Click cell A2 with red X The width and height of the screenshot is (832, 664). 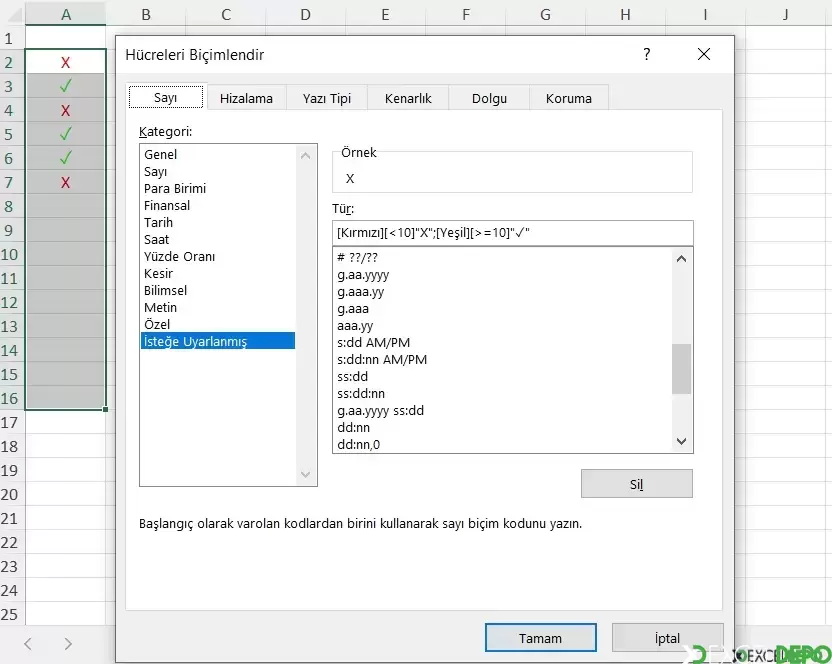tap(65, 62)
